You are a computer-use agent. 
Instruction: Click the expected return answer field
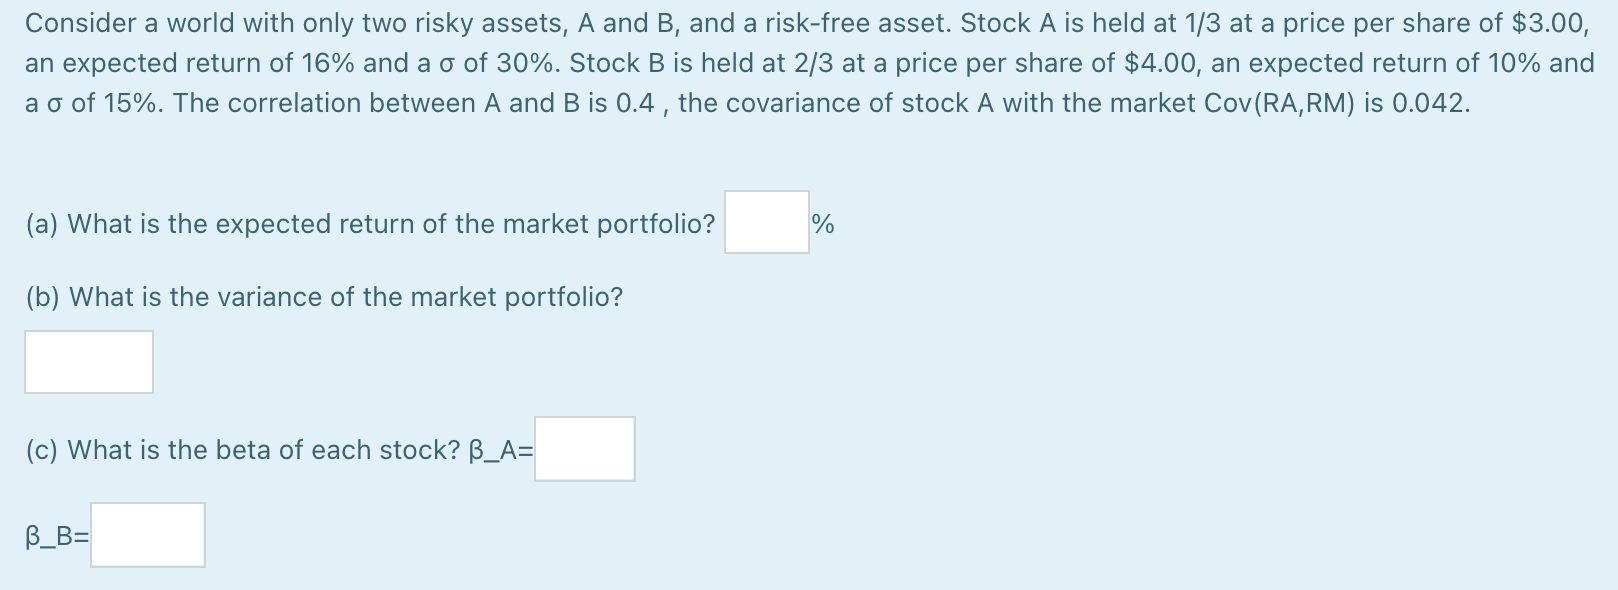point(765,222)
